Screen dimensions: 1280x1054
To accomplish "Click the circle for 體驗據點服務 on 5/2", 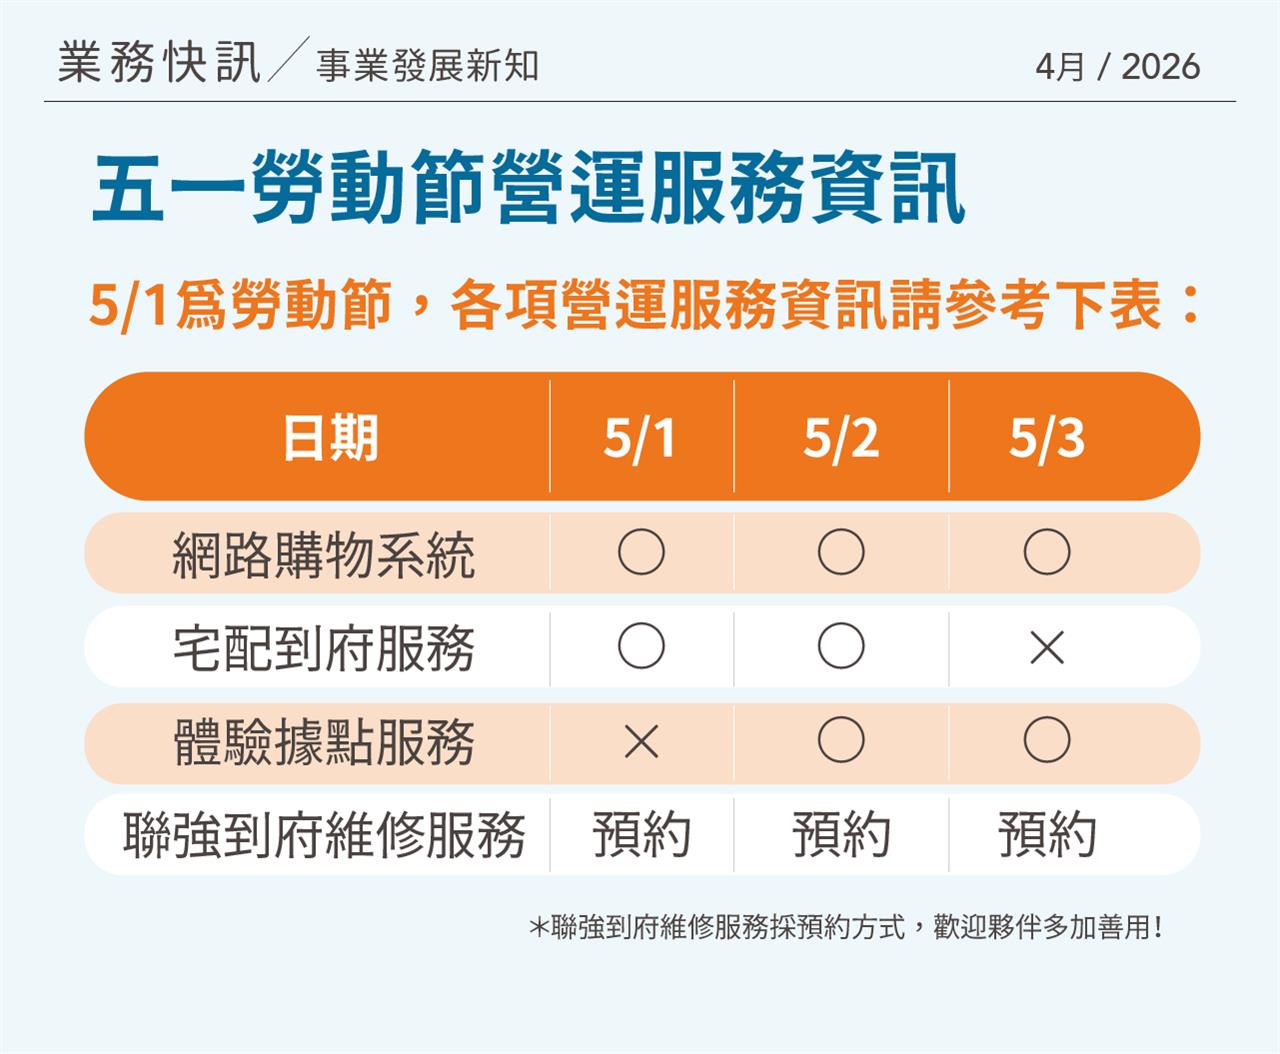I will pos(841,740).
